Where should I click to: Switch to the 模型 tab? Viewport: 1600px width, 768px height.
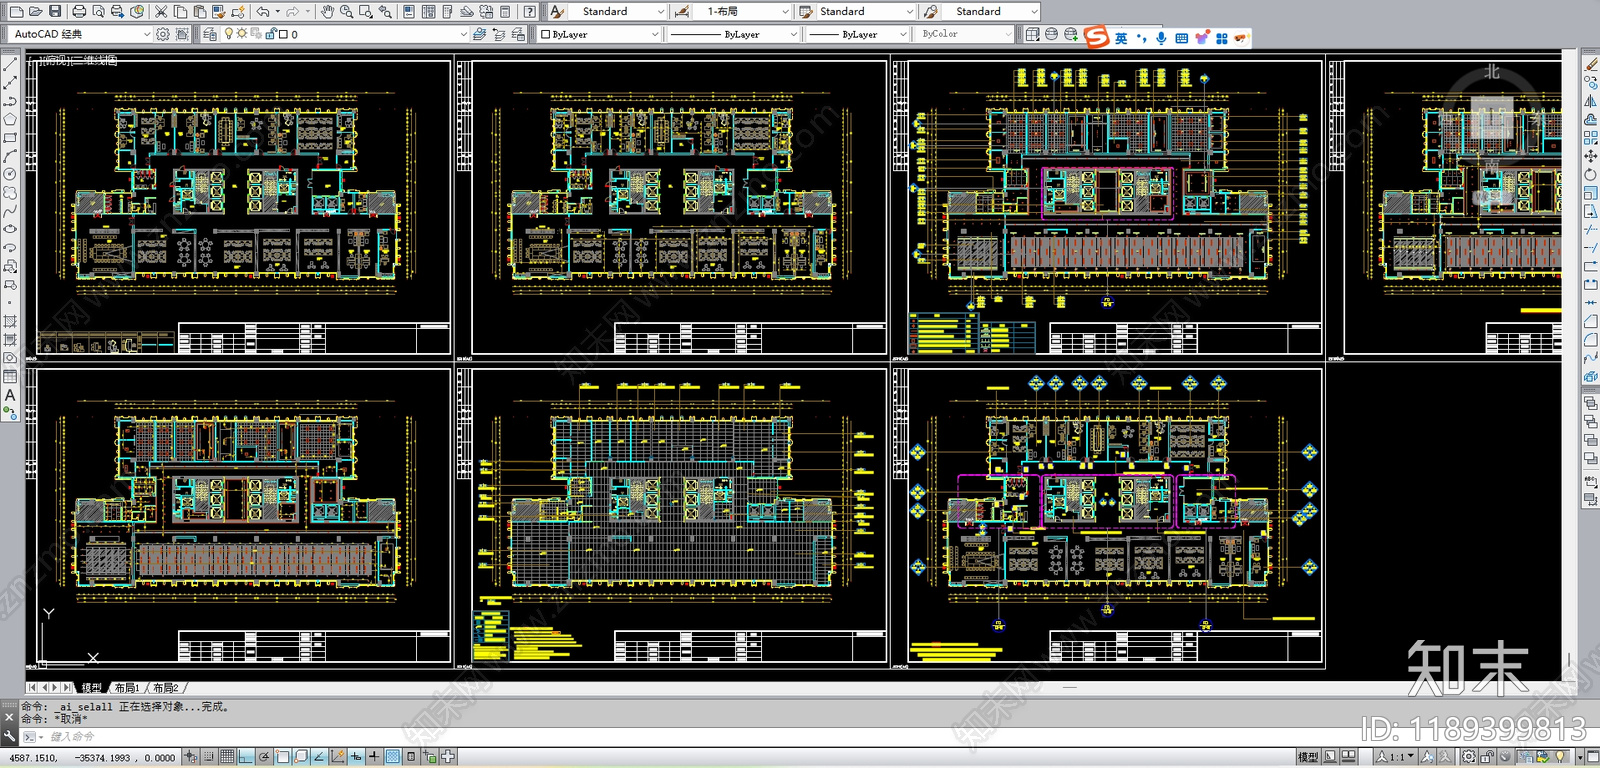(92, 688)
